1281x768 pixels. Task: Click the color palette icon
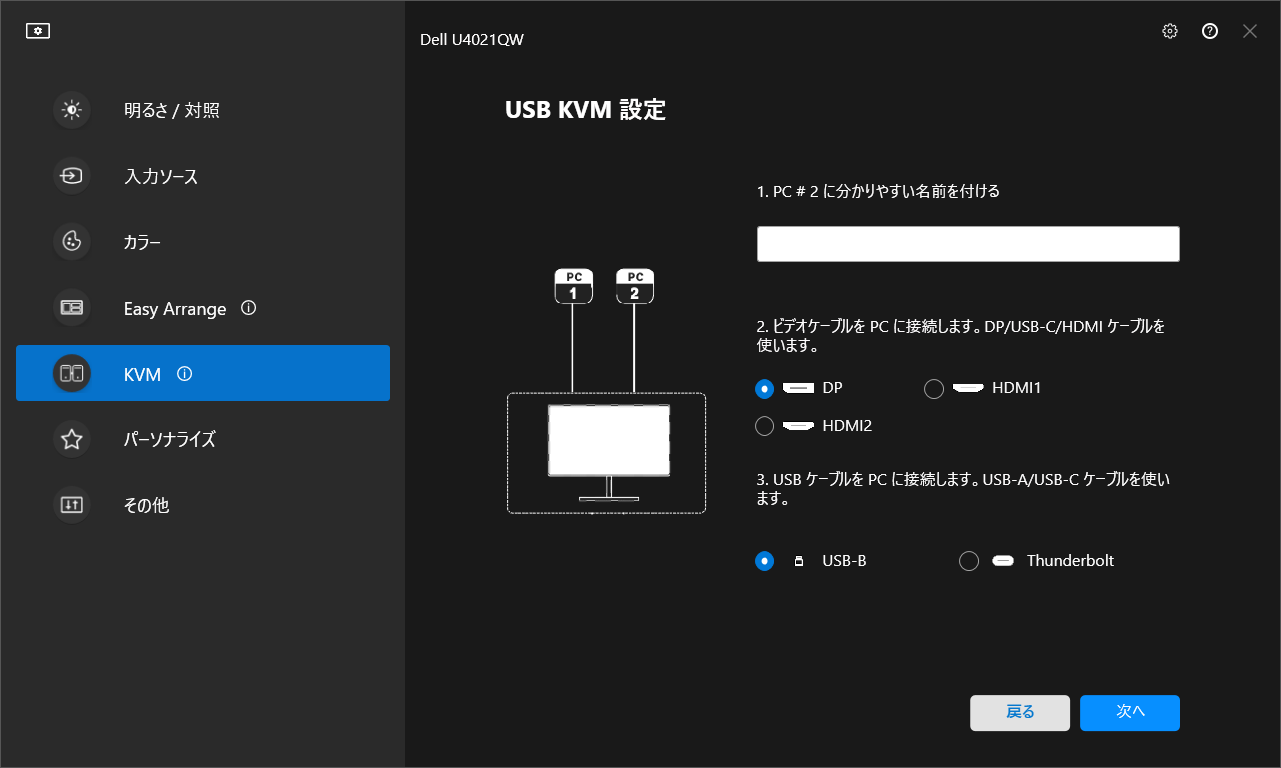(72, 242)
